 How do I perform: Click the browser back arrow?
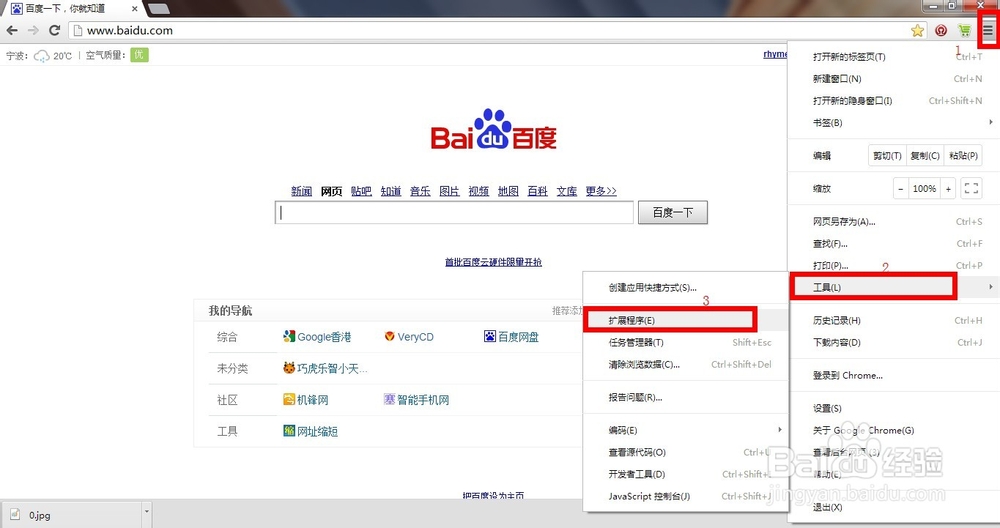[x=12, y=30]
